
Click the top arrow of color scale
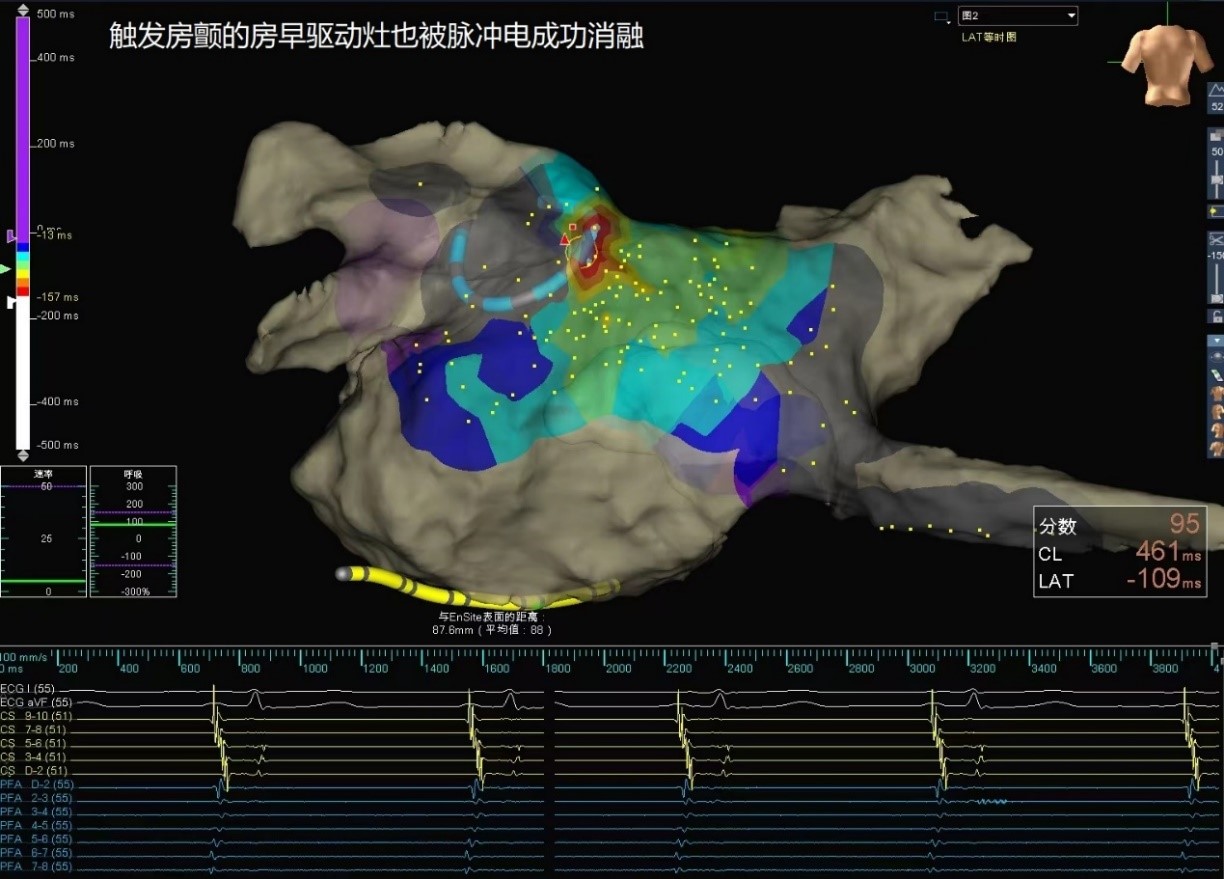coord(22,7)
